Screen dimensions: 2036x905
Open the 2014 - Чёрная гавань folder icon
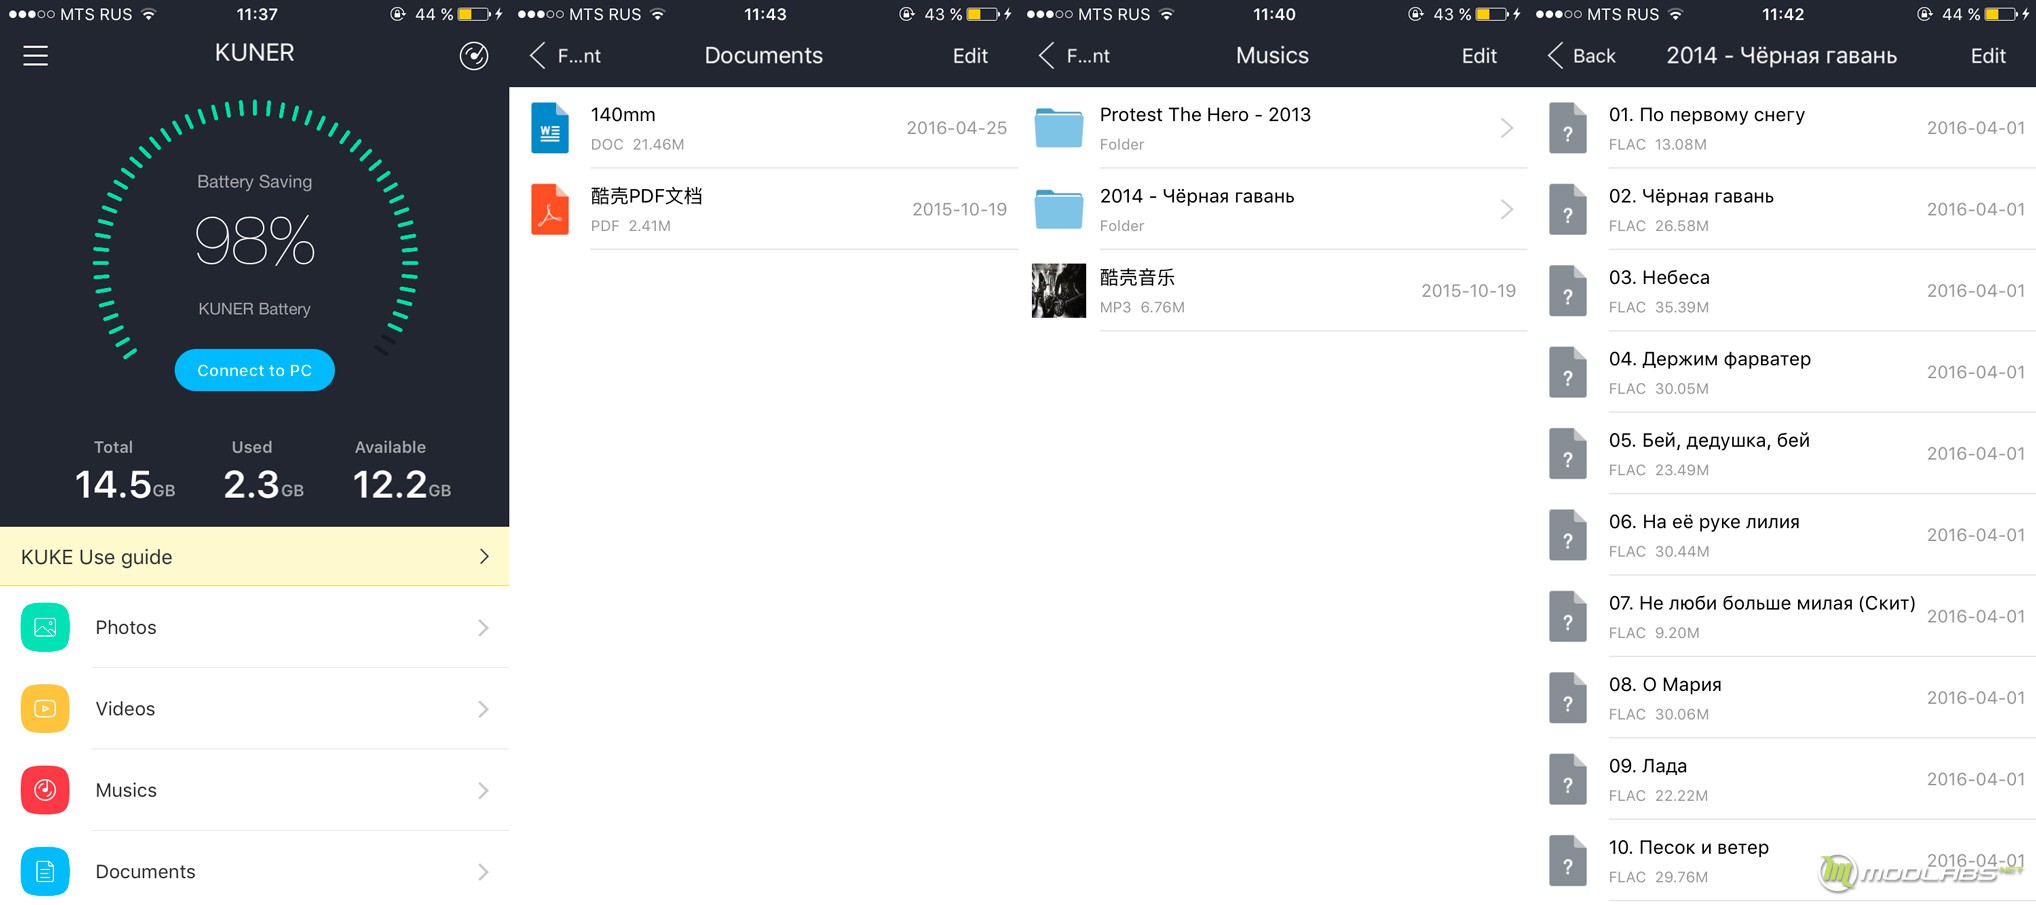pos(1059,209)
